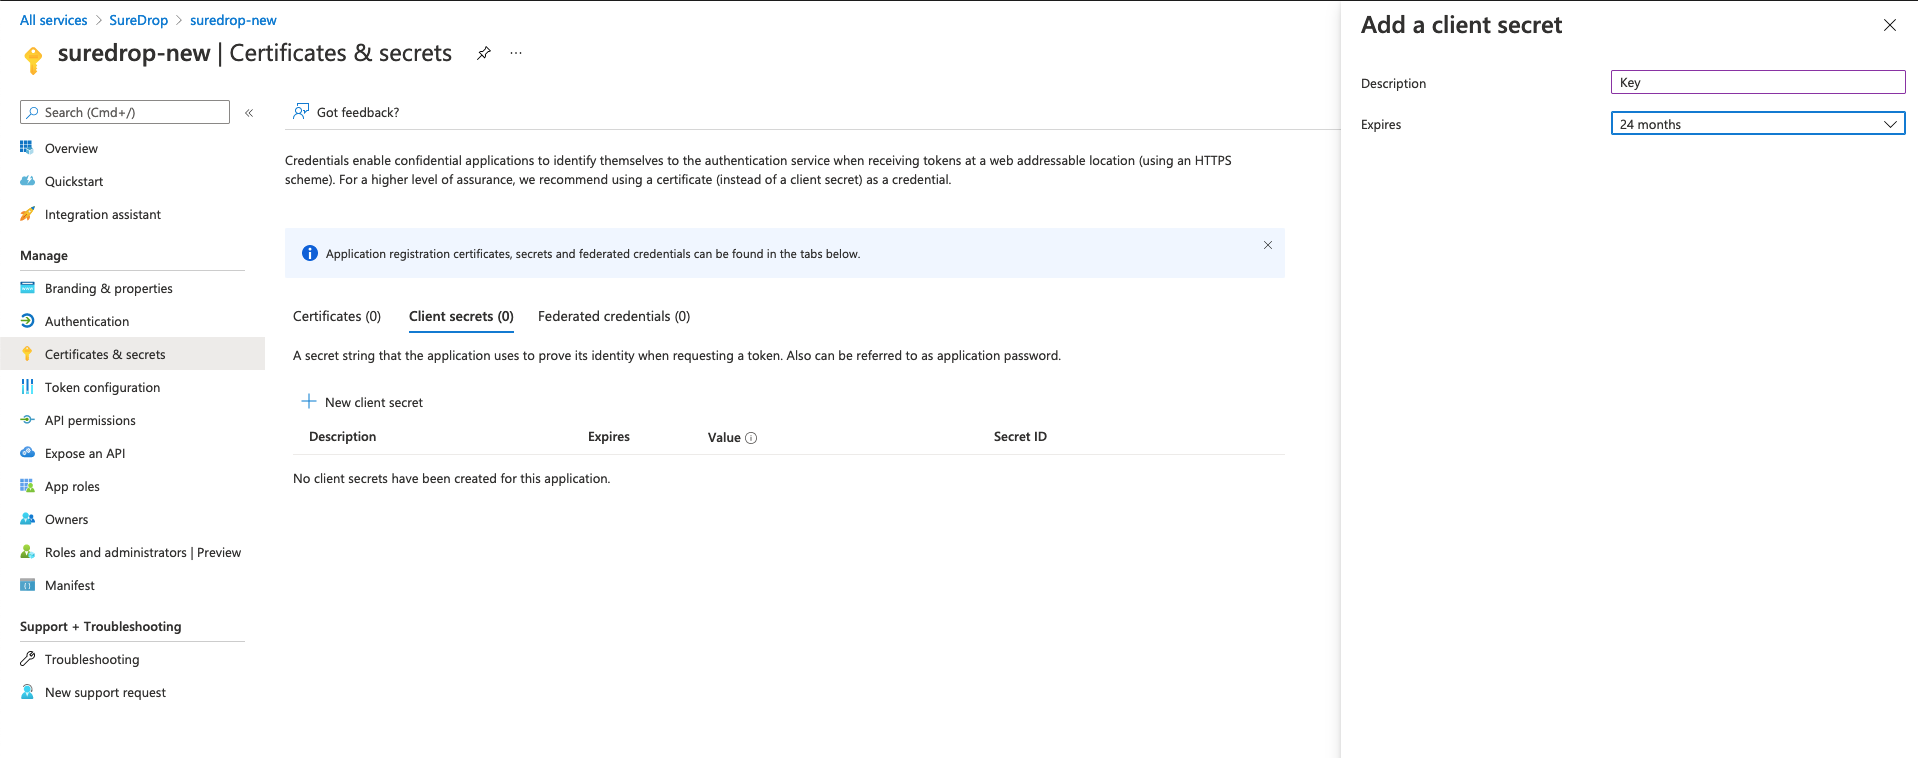Click the Description column header
Image resolution: width=1918 pixels, height=758 pixels.
pos(342,437)
